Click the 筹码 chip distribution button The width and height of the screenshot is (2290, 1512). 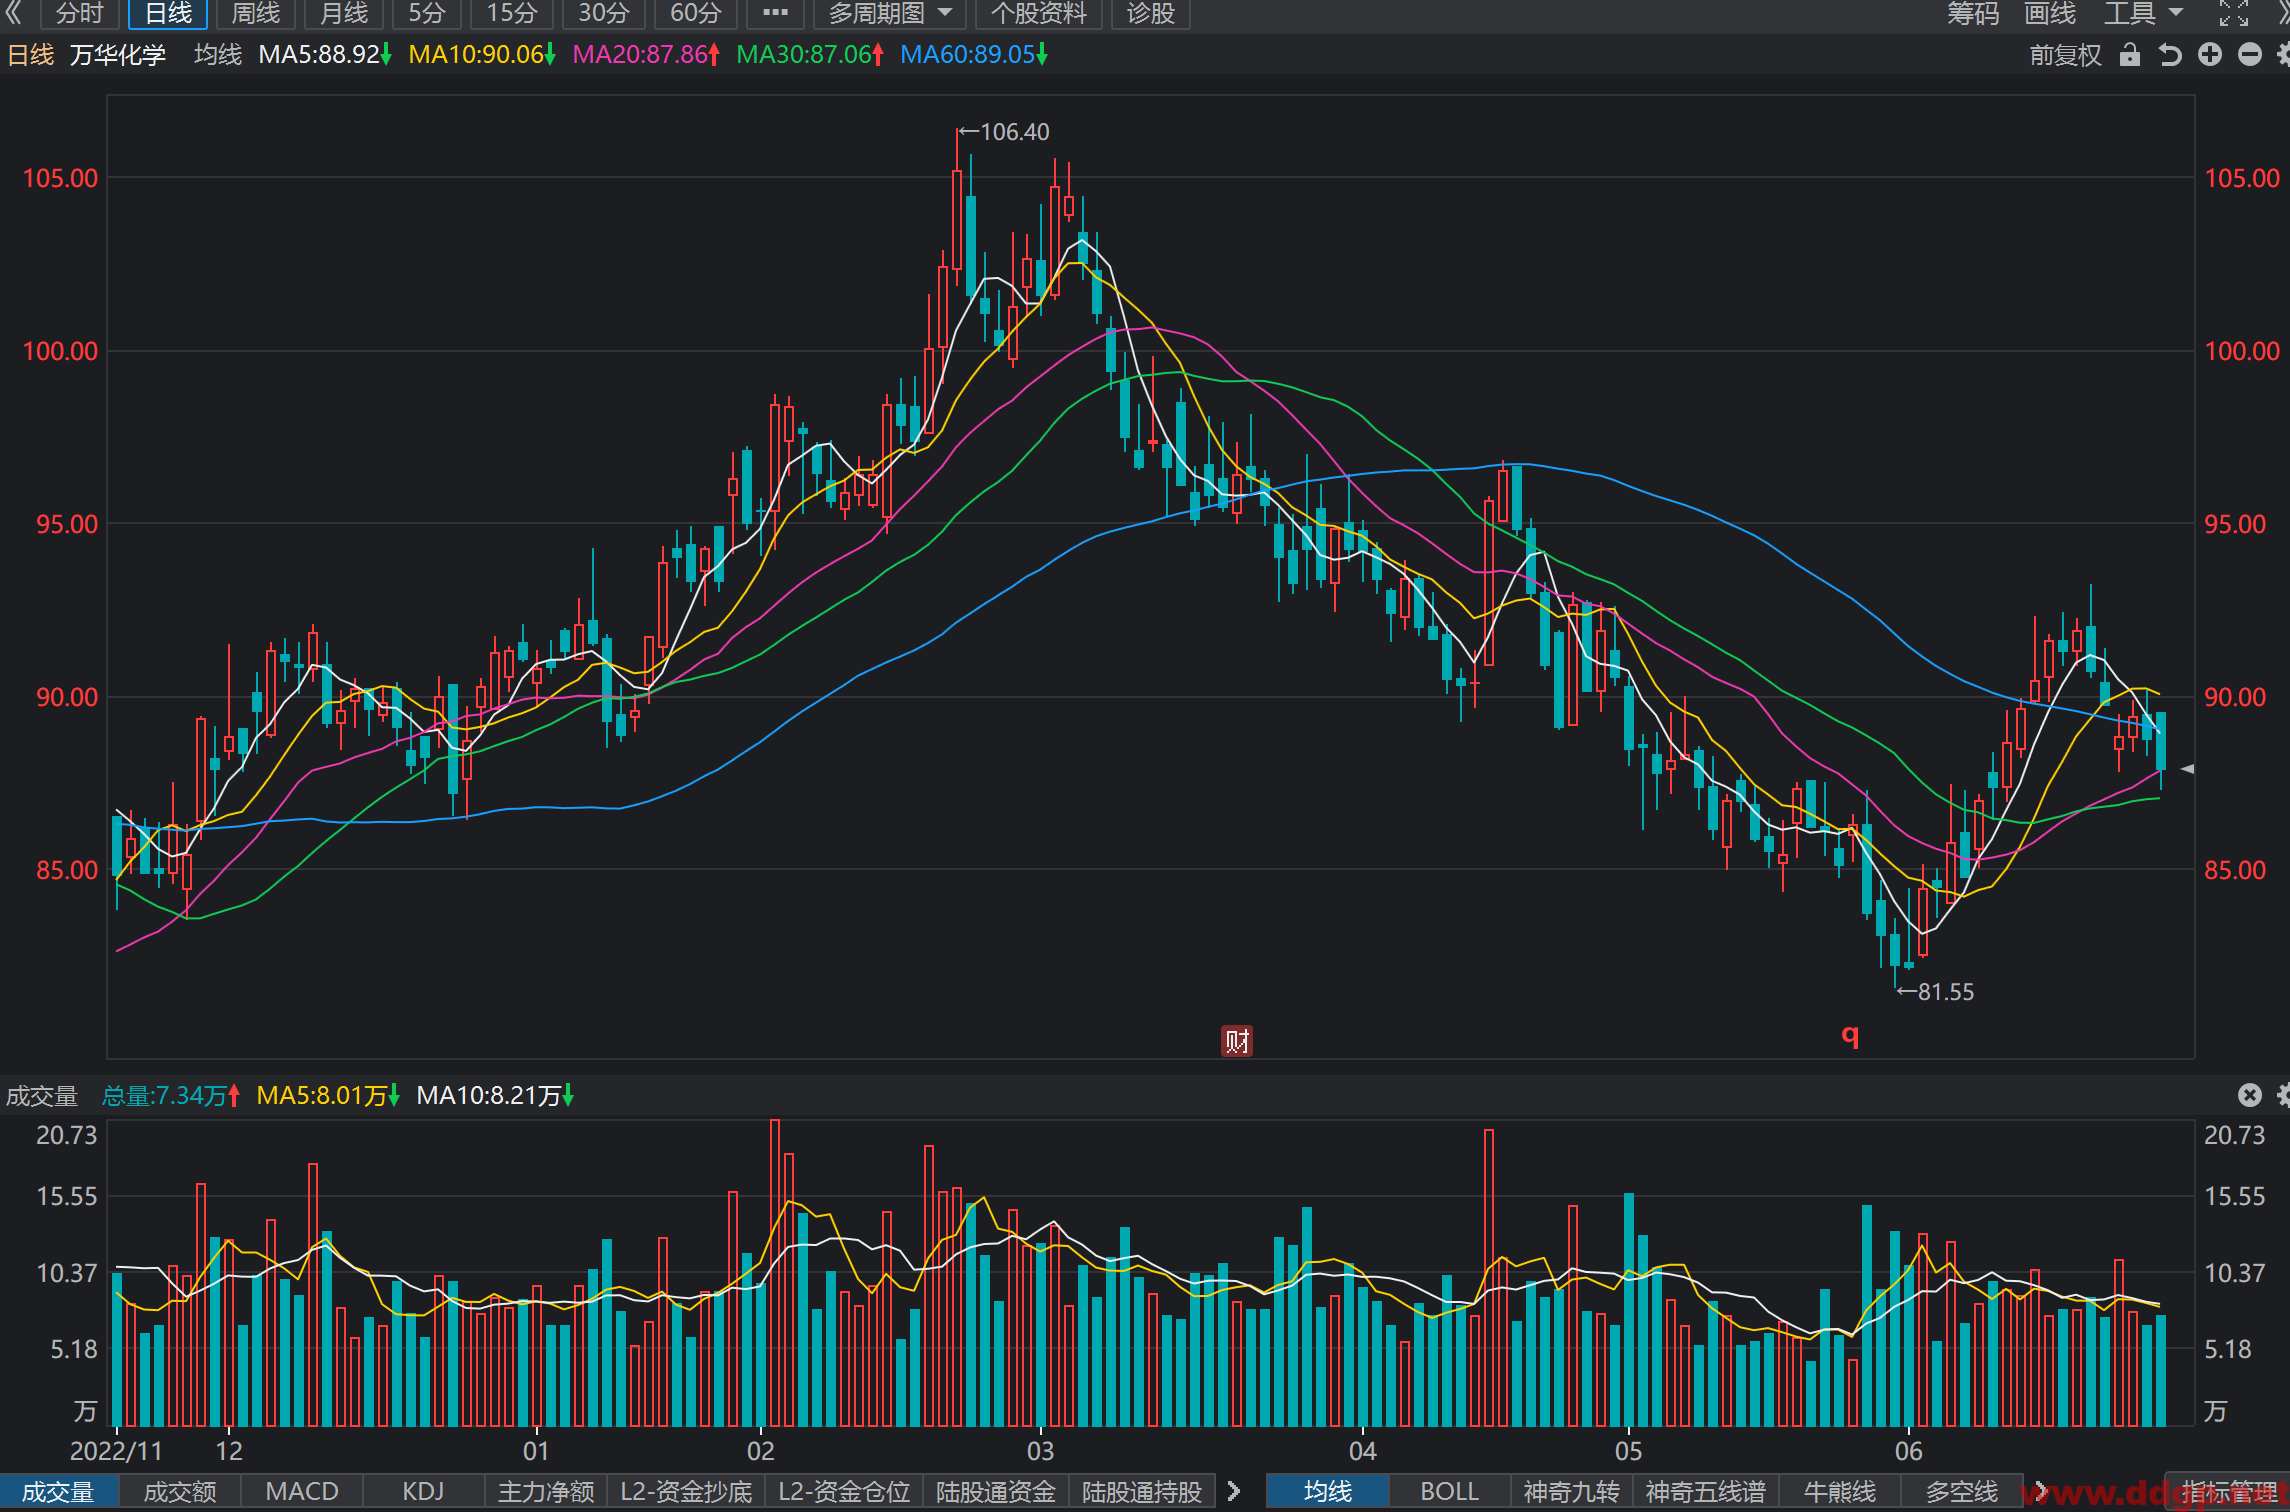1973,14
